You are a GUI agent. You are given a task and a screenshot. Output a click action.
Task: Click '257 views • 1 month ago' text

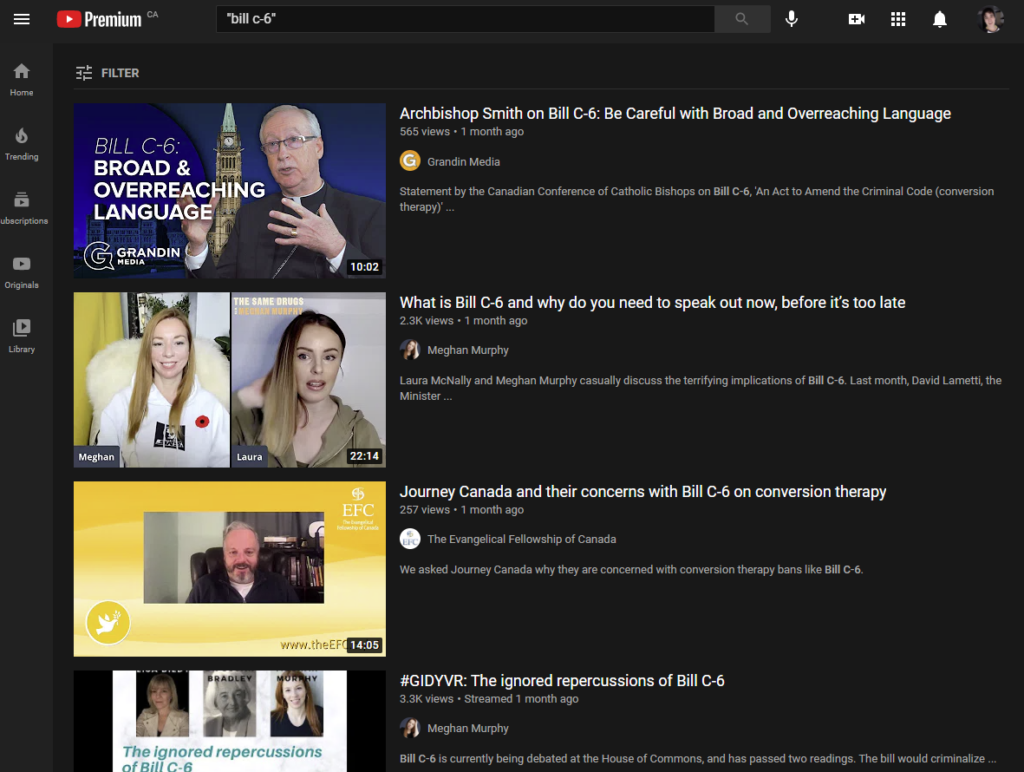pos(462,509)
